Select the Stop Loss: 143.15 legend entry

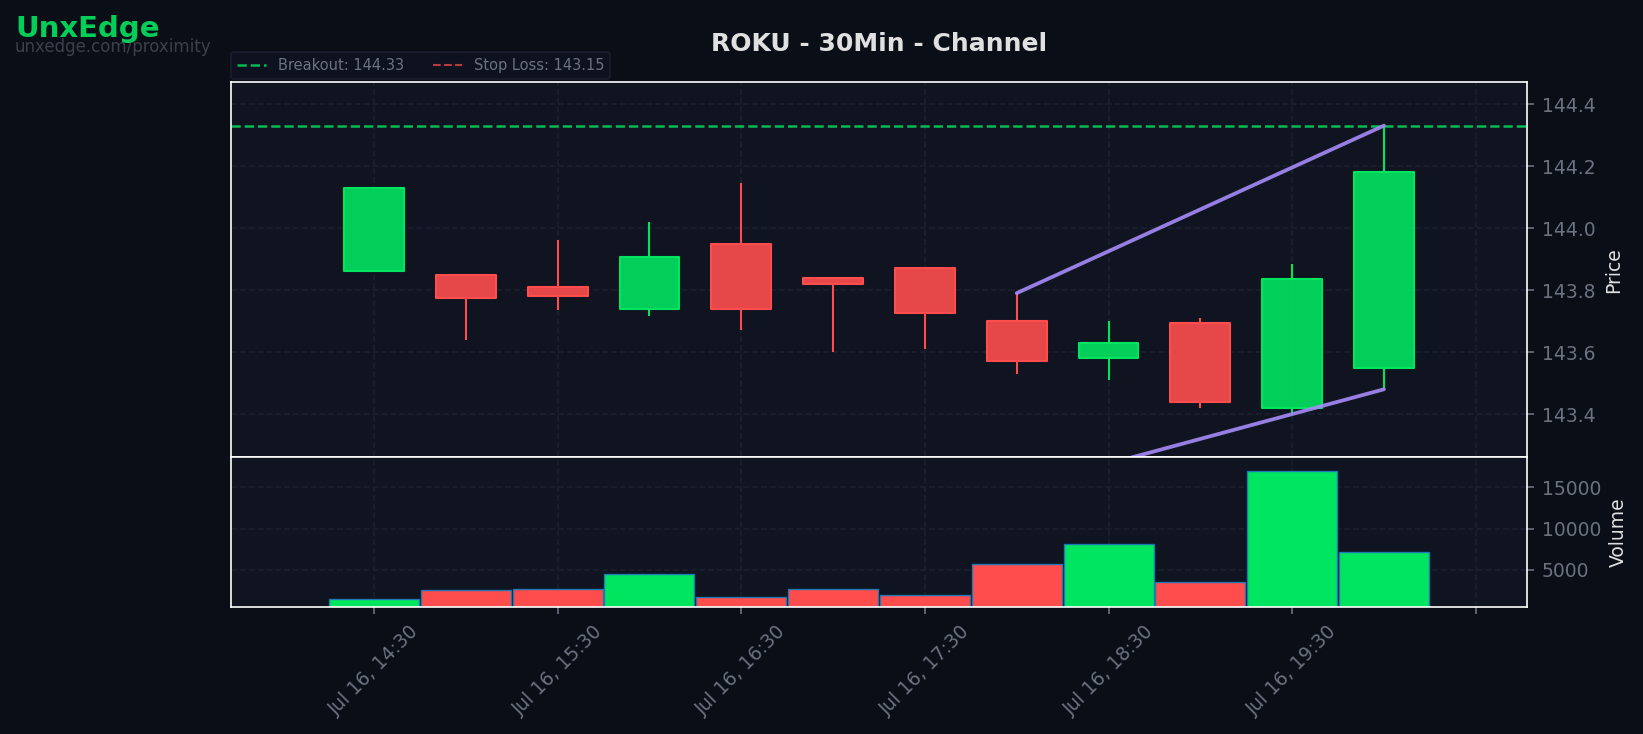518,65
